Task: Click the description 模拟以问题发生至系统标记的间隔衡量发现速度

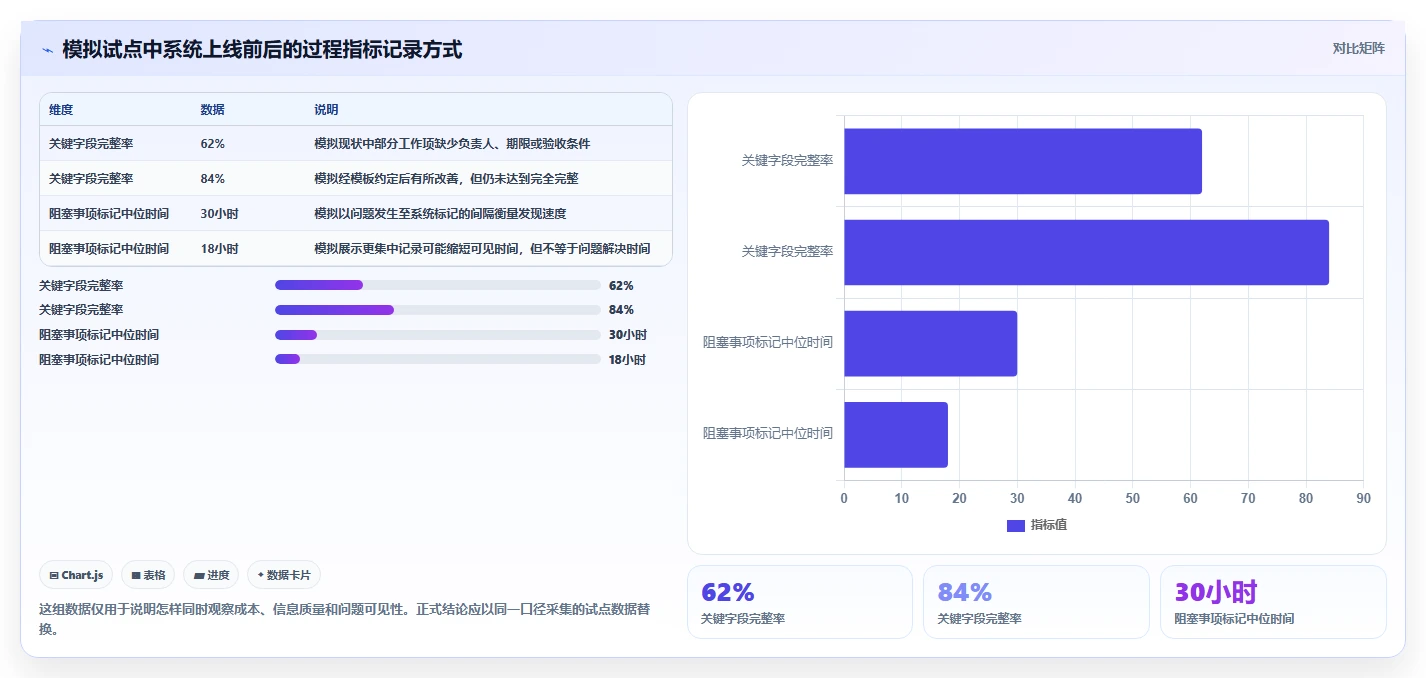Action: pos(440,214)
